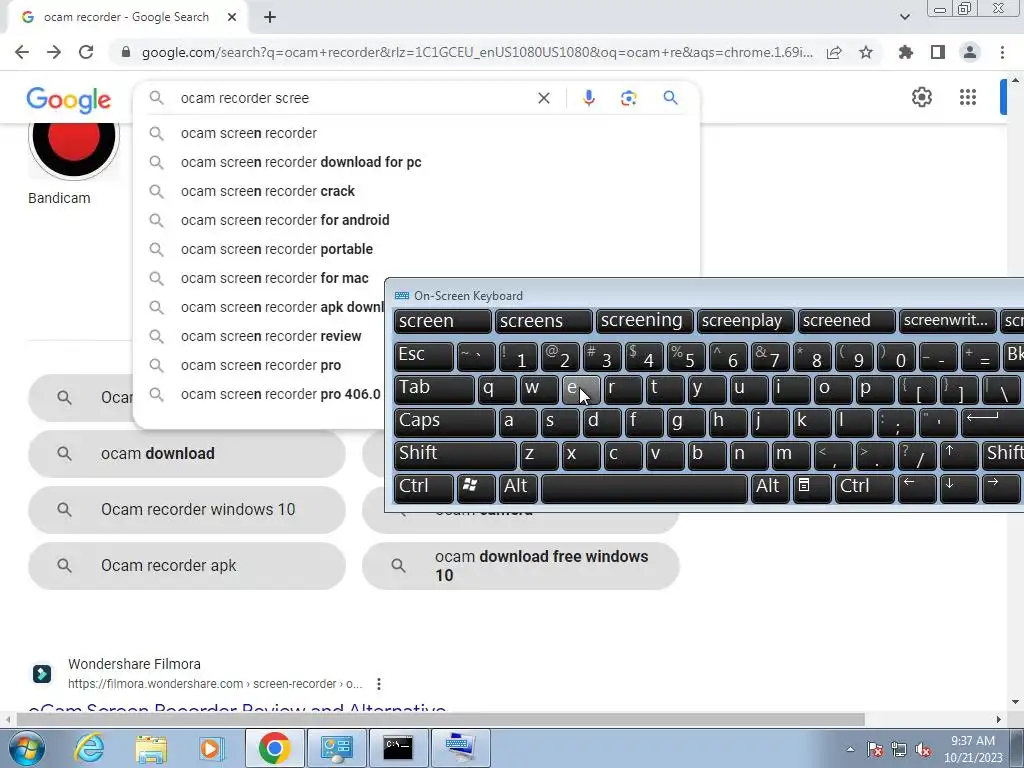Image resolution: width=1024 pixels, height=768 pixels.
Task: Toggle the Caps key on On-Screen Keyboard
Action: pos(445,421)
